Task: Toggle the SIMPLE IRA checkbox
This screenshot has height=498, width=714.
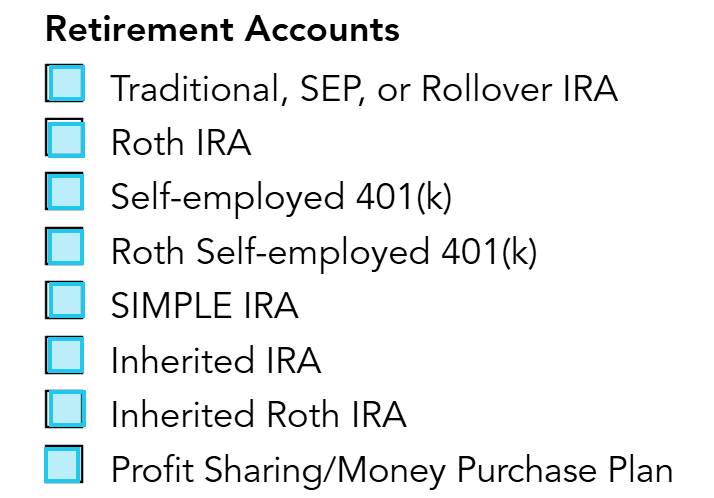Action: coord(65,300)
